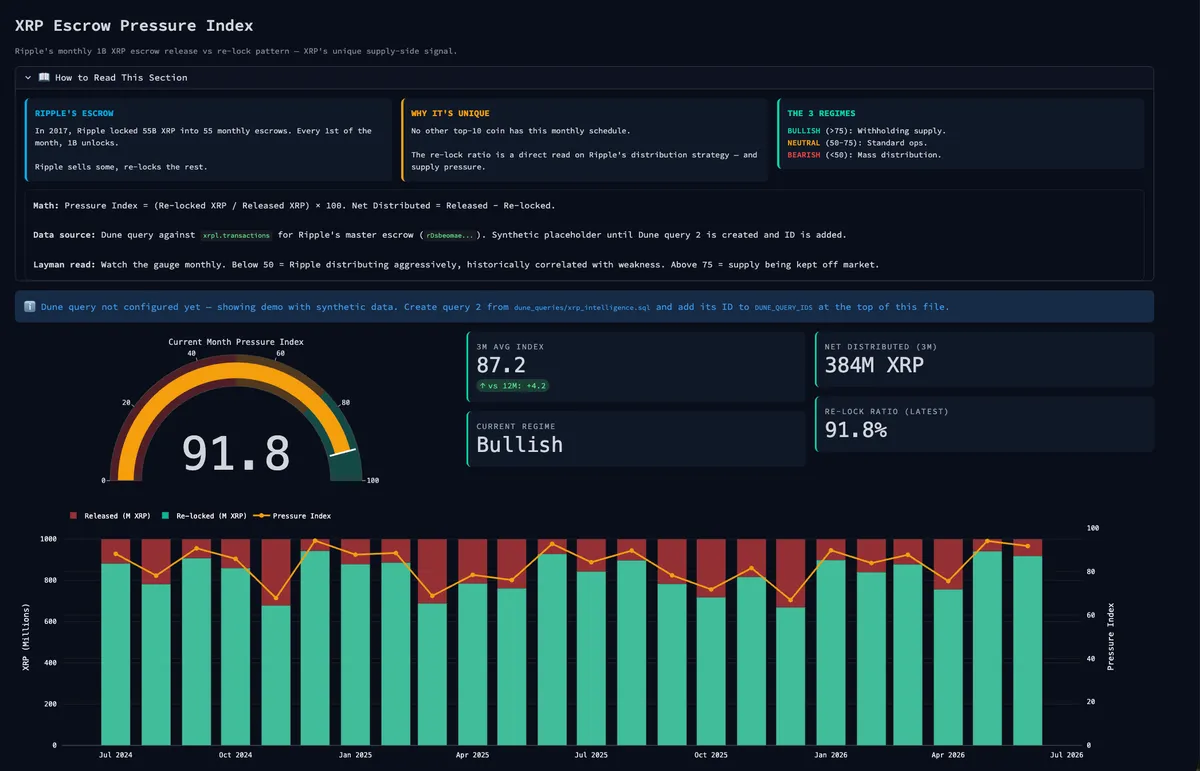The width and height of the screenshot is (1200, 771).
Task: Click the info icon in Dune query notice
Action: pos(29,307)
